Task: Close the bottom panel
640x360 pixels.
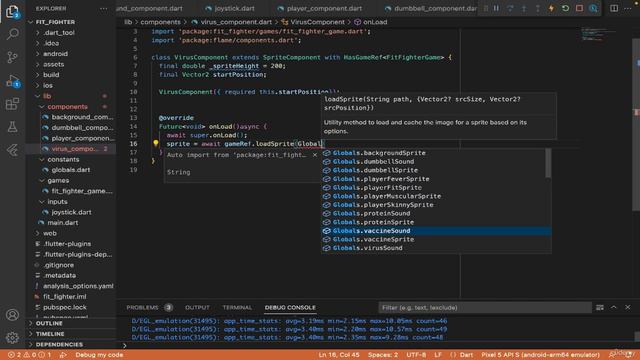Action: click(628, 307)
